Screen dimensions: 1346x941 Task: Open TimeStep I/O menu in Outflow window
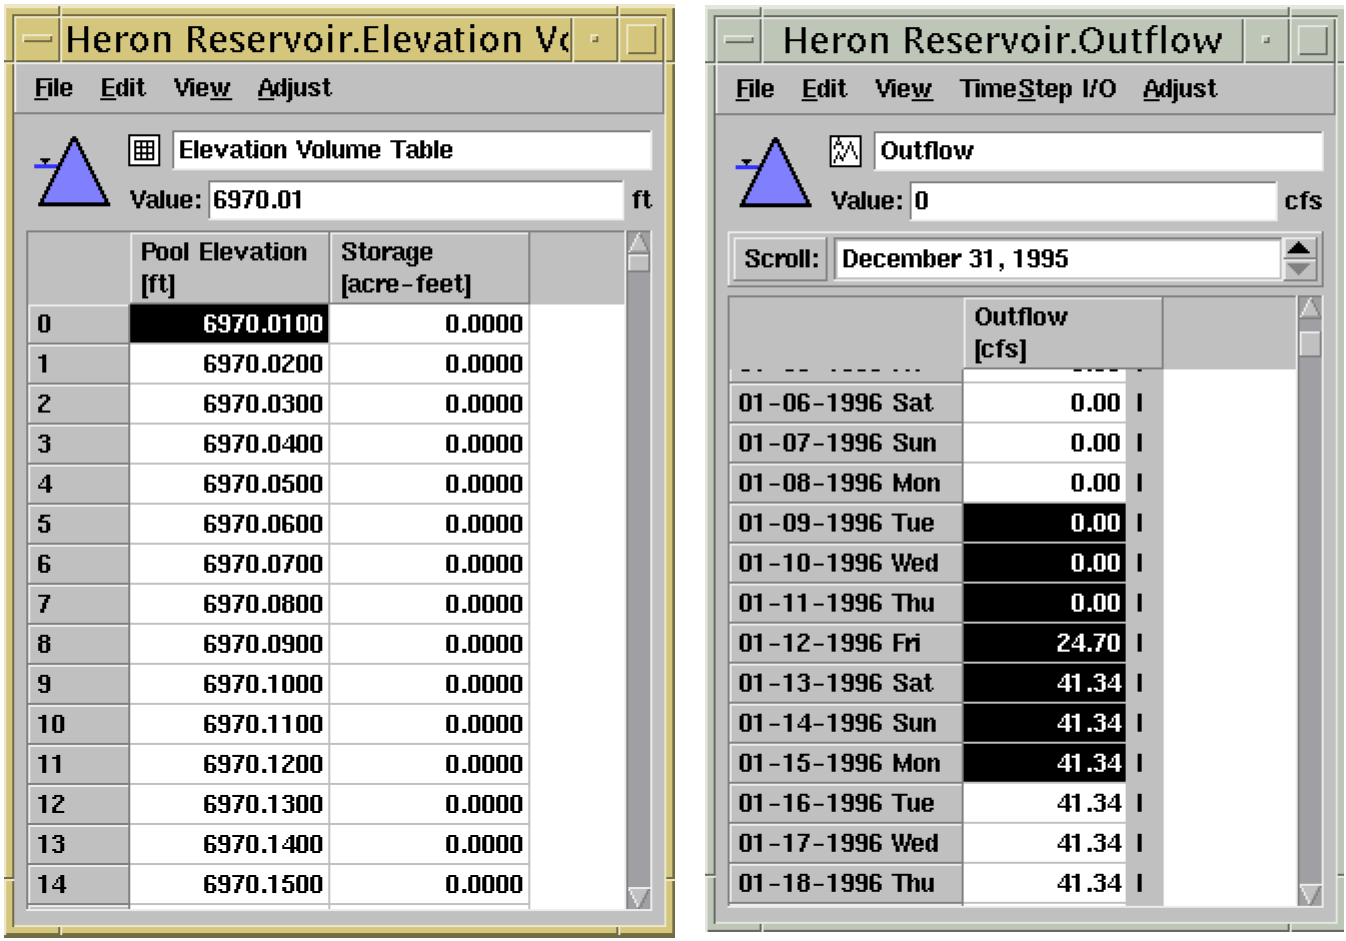1037,90
